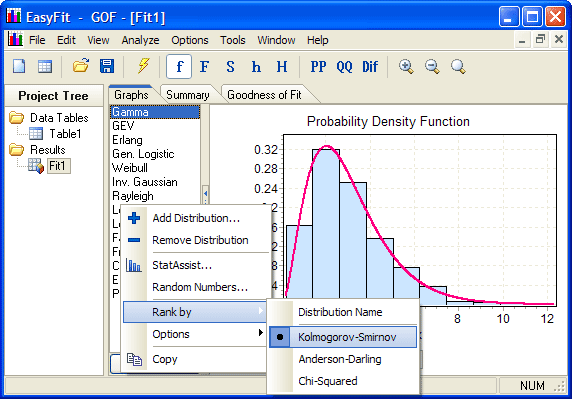Click the data table toolbar icon
Viewport: 572px width, 399px height.
click(45, 66)
